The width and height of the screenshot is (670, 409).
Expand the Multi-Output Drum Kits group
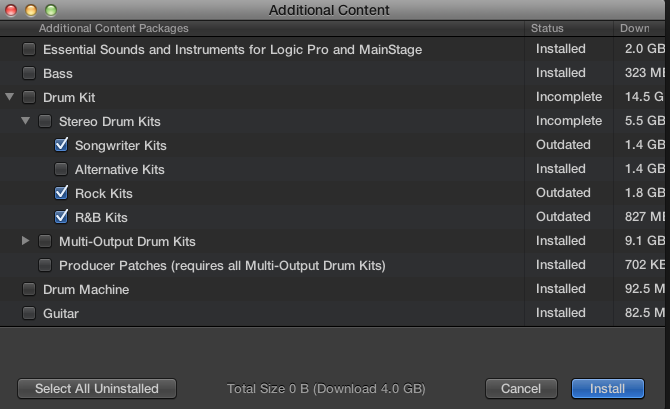coord(26,241)
